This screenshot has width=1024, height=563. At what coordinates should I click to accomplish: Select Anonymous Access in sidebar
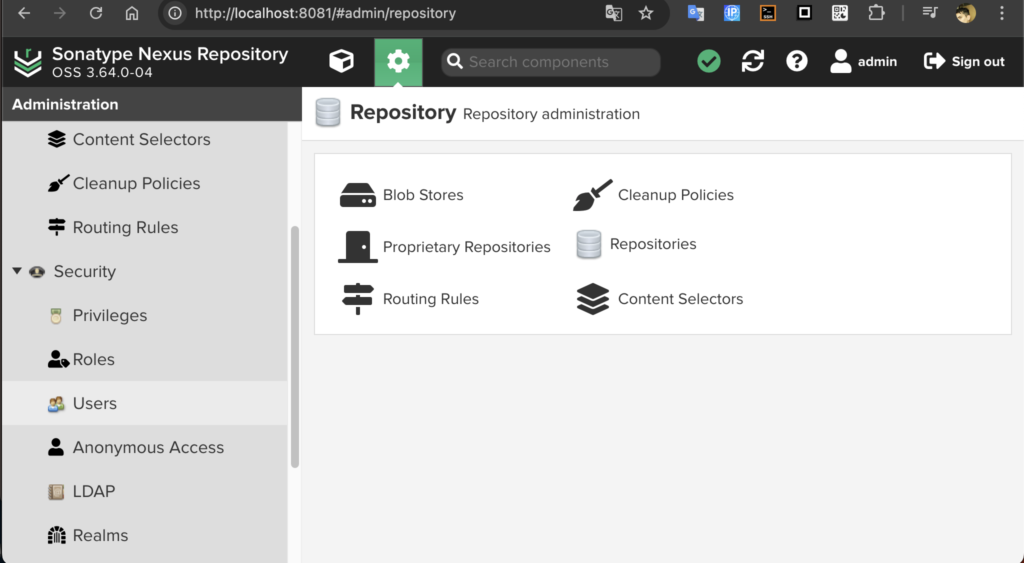[148, 447]
